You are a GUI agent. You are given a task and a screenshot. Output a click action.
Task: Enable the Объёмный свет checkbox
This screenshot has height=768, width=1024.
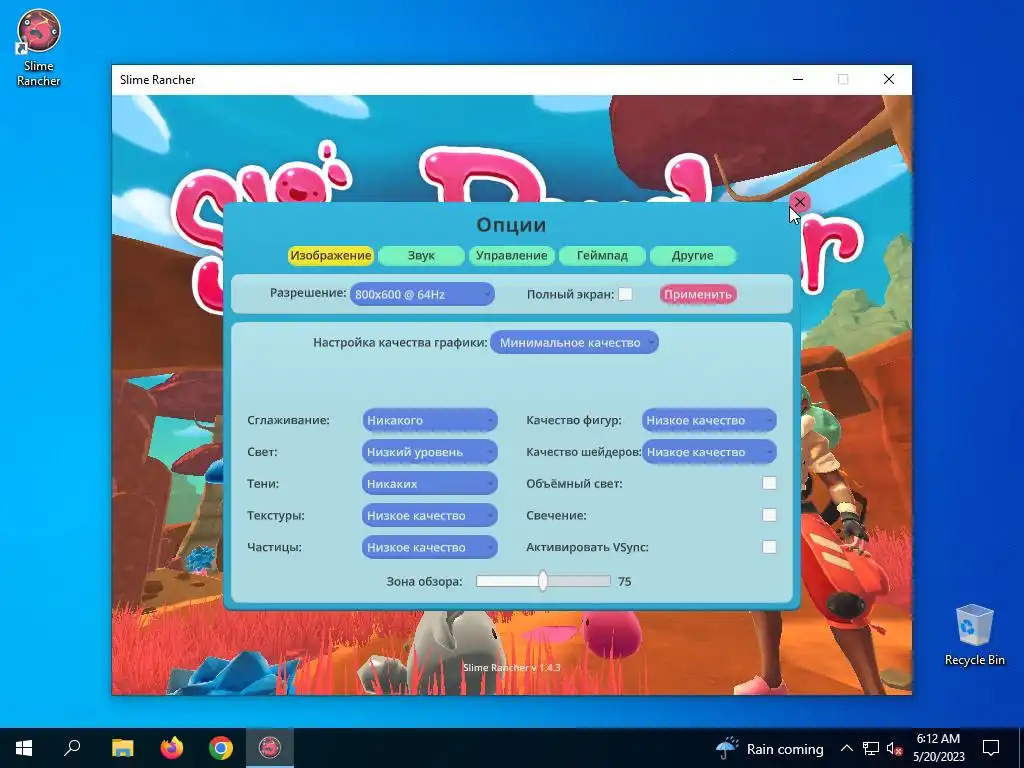769,483
